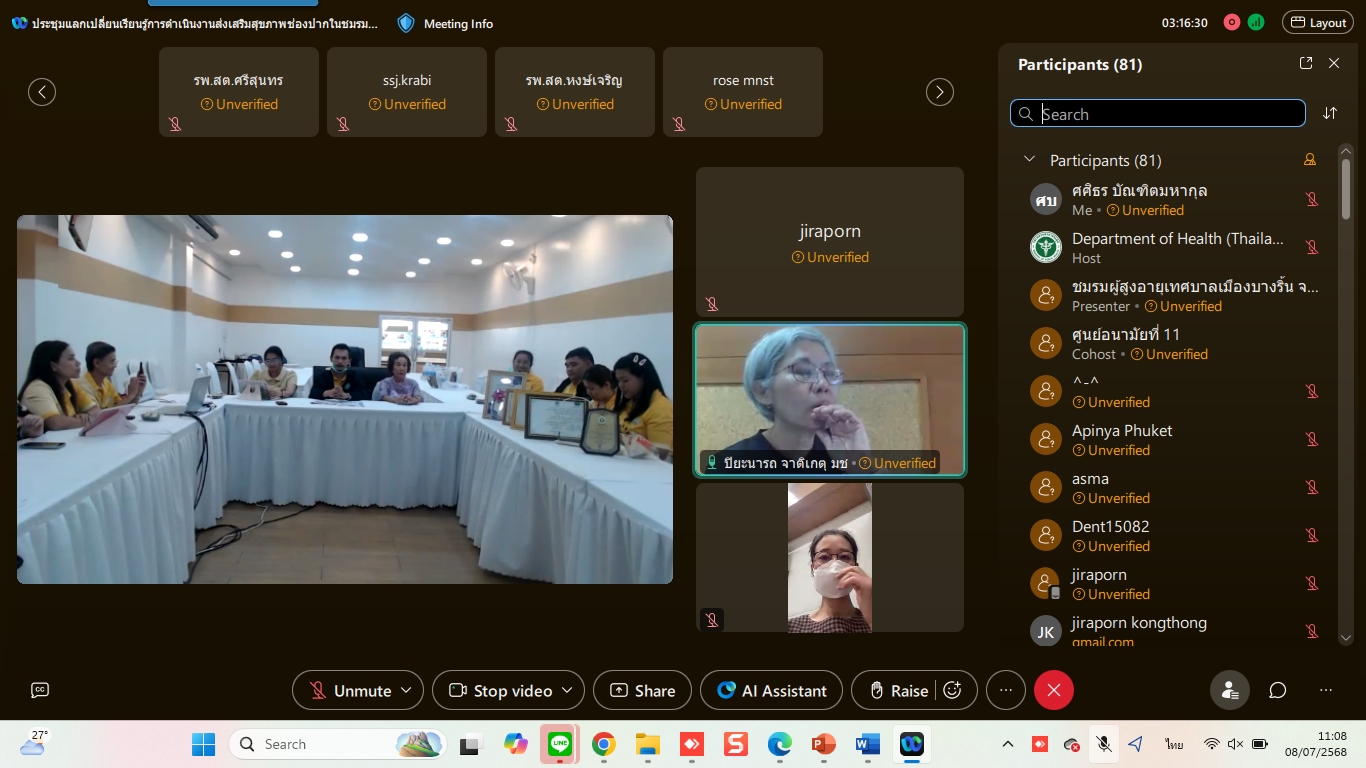Raise your hand
This screenshot has width=1366, height=768.
897,690
